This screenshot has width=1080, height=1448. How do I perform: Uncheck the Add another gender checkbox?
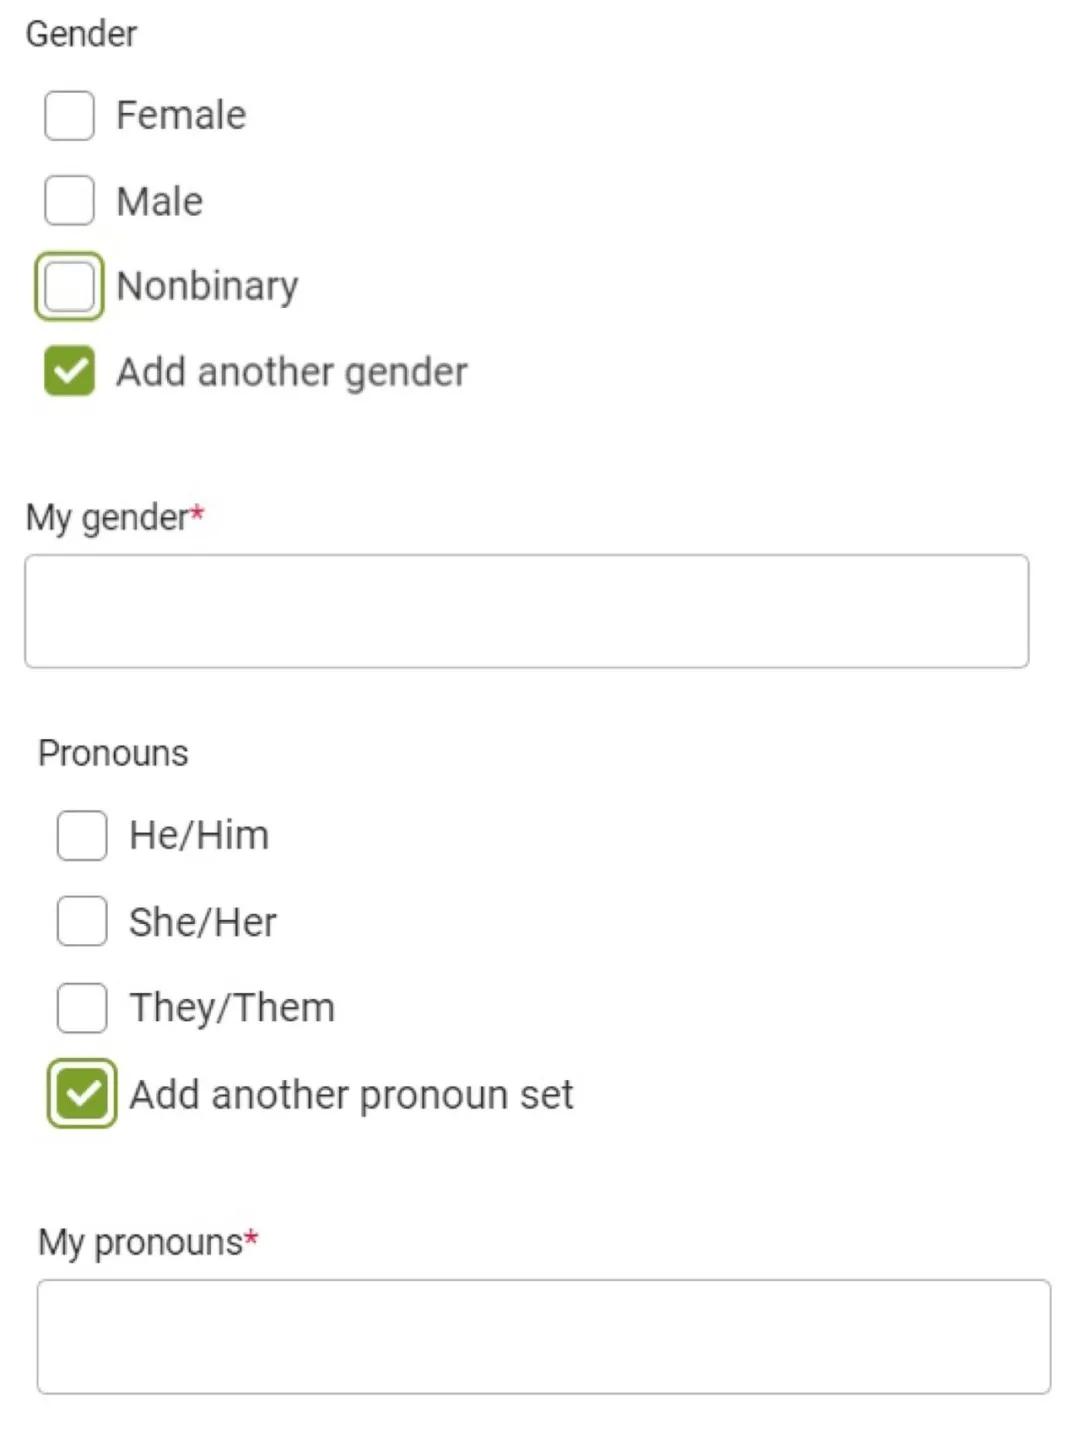pyautogui.click(x=69, y=372)
